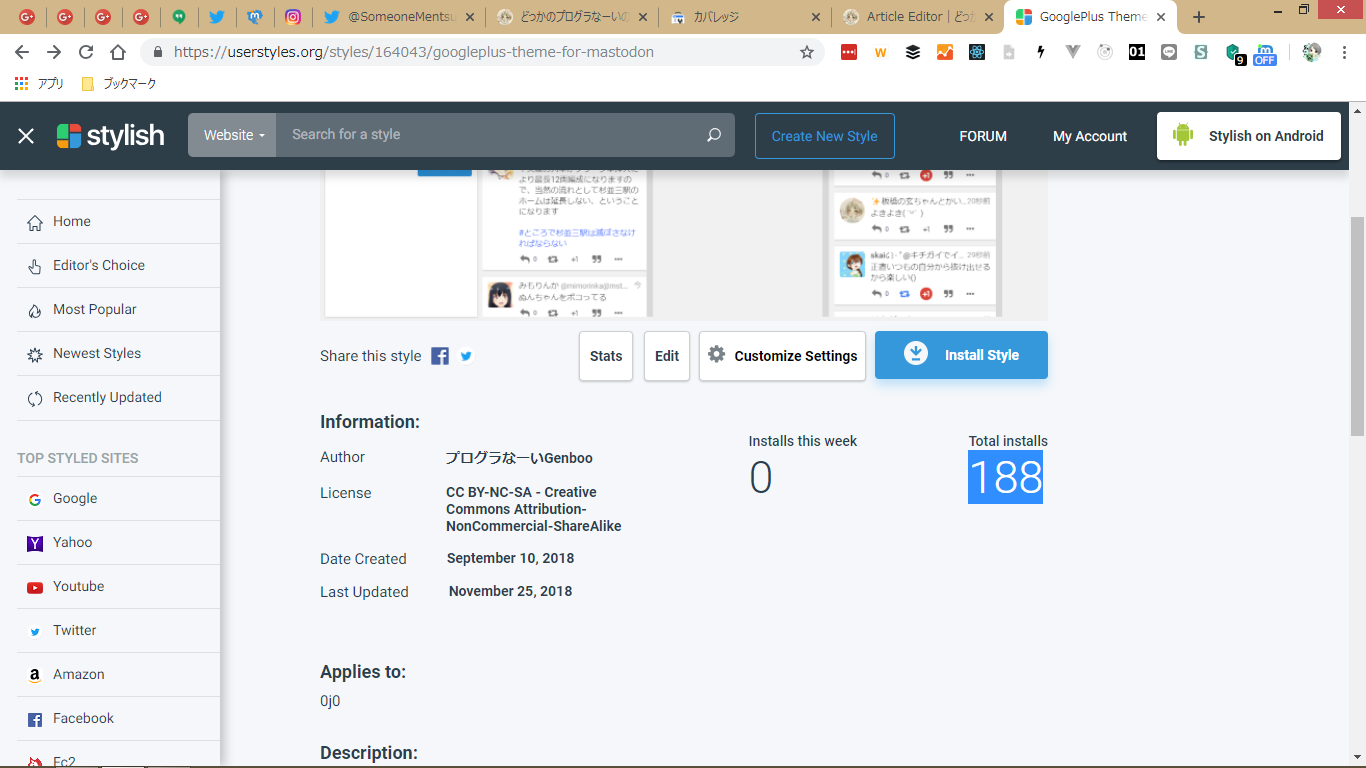The image size is (1366, 768).
Task: Click the Create New Style button
Action: tap(824, 136)
